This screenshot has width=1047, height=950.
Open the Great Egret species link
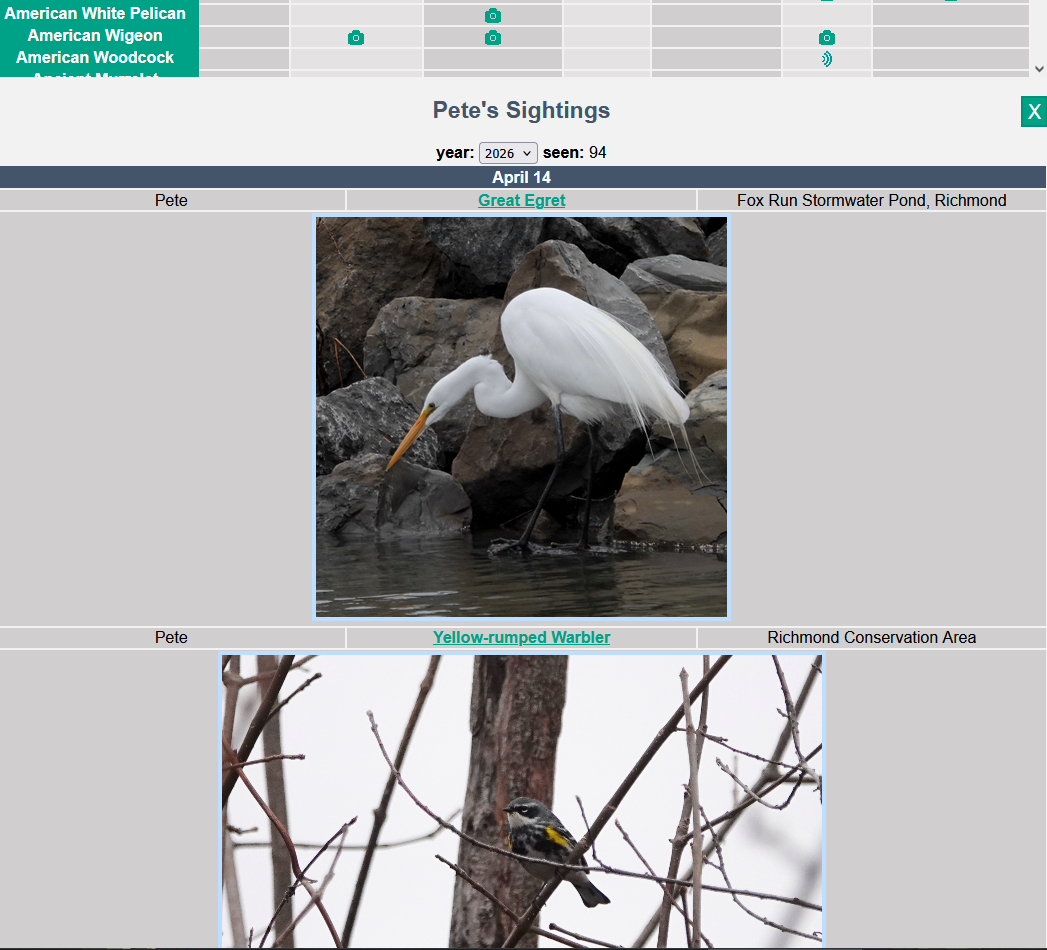point(521,200)
